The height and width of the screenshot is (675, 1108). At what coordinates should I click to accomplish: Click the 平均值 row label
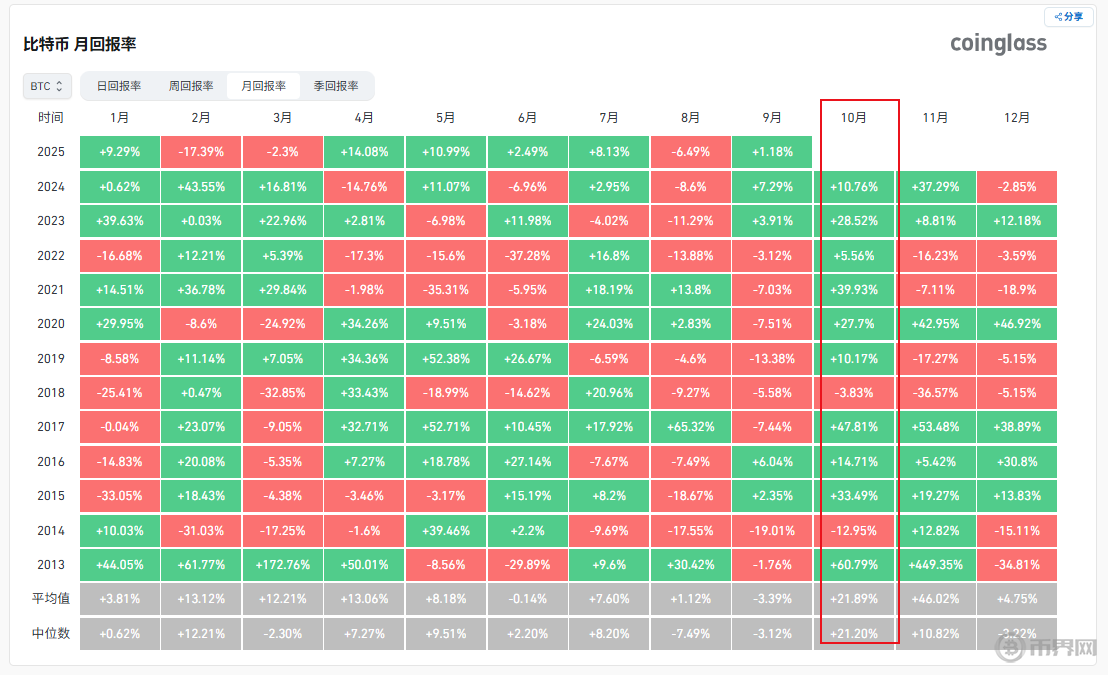click(x=51, y=599)
